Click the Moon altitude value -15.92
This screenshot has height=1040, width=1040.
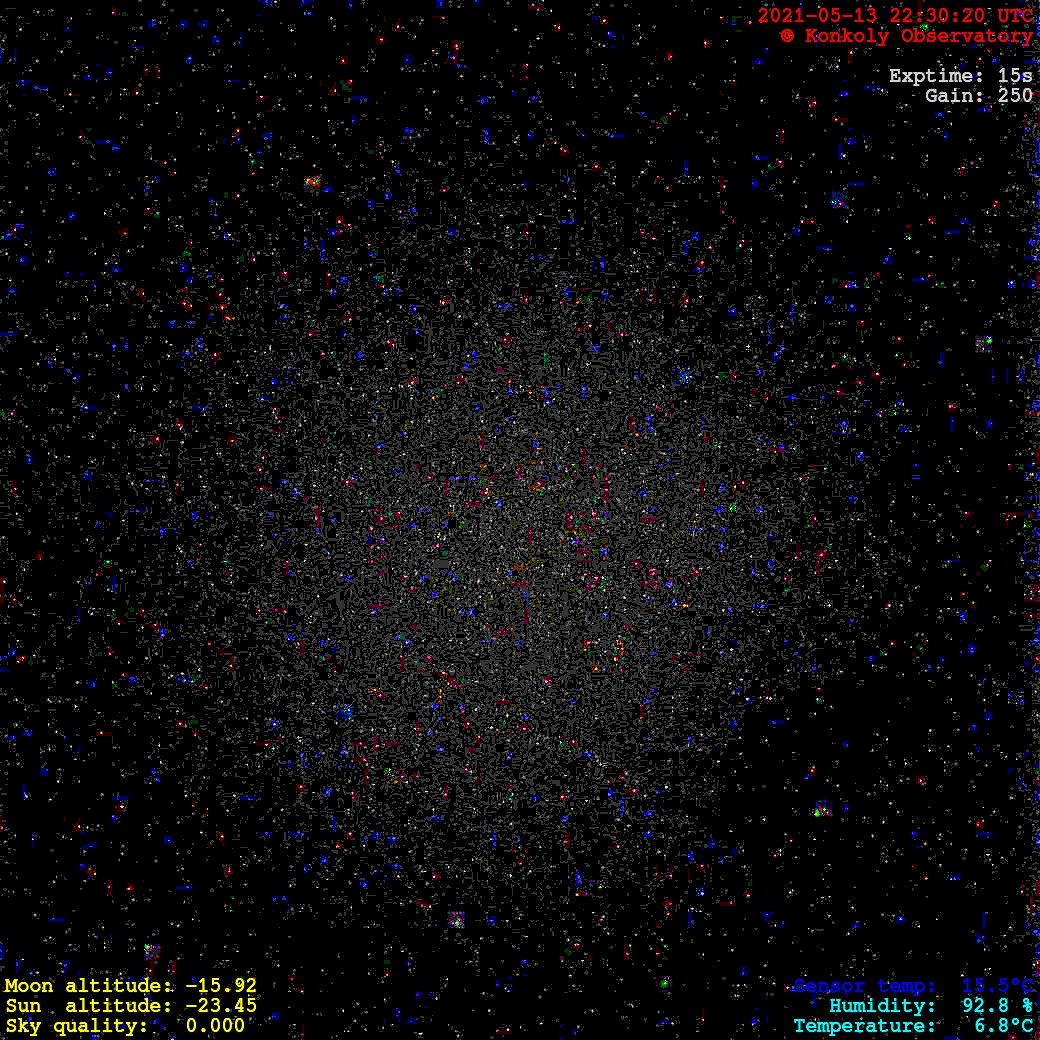pos(220,986)
